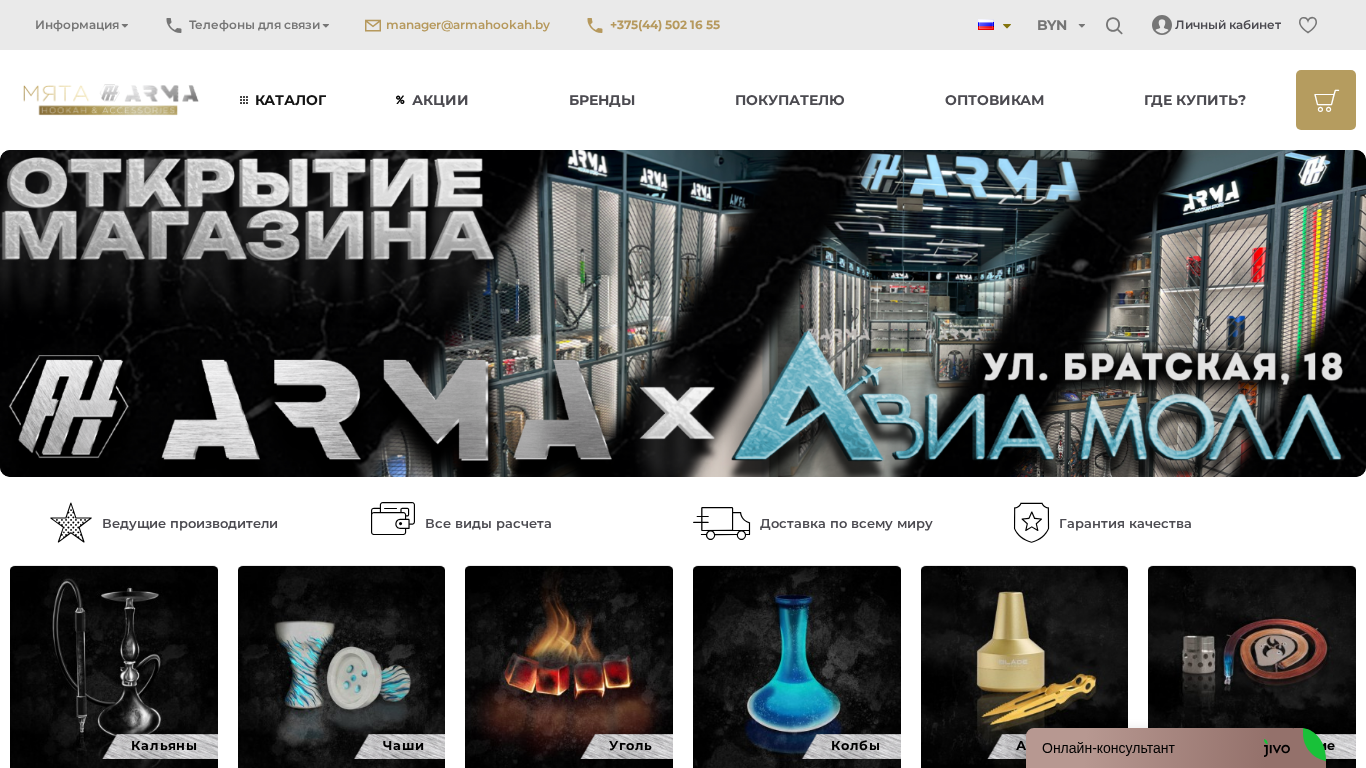Click the shield quality guarantee icon

tap(1031, 523)
